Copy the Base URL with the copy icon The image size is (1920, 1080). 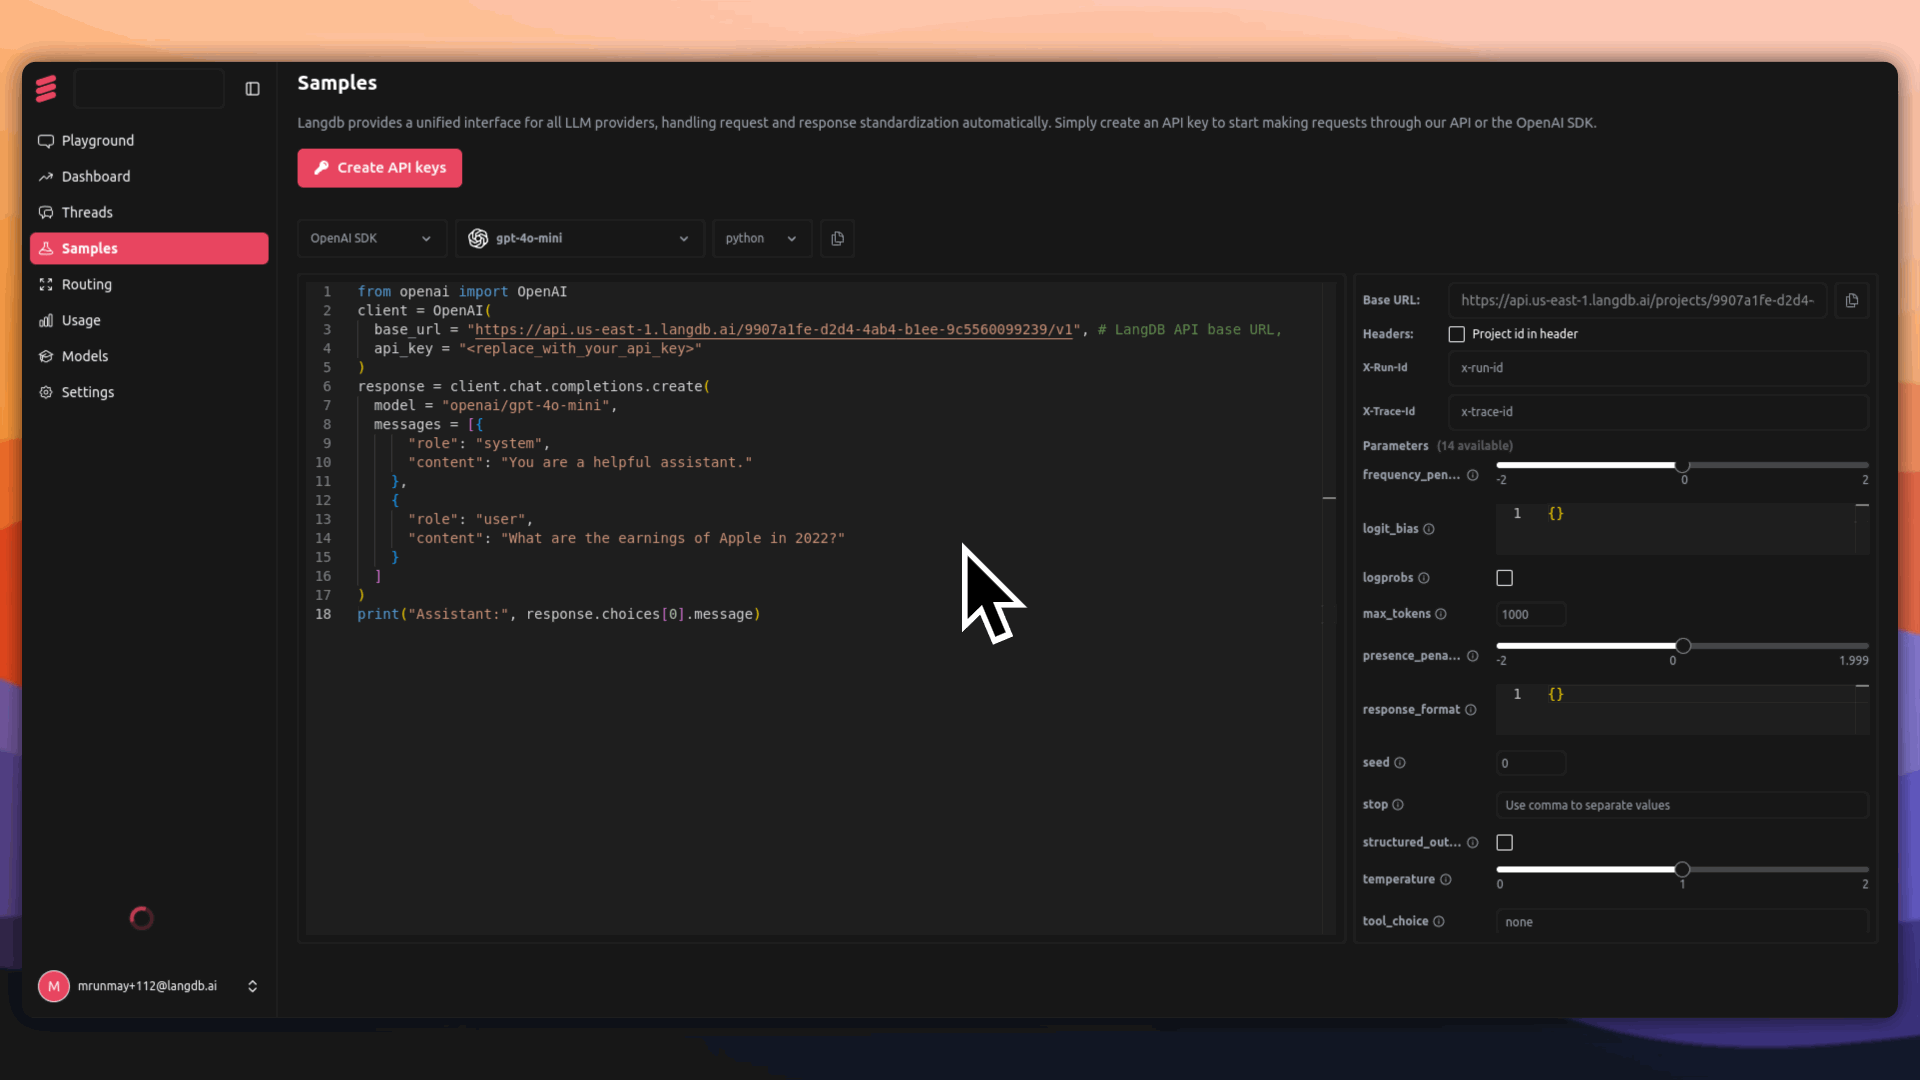pos(1851,300)
